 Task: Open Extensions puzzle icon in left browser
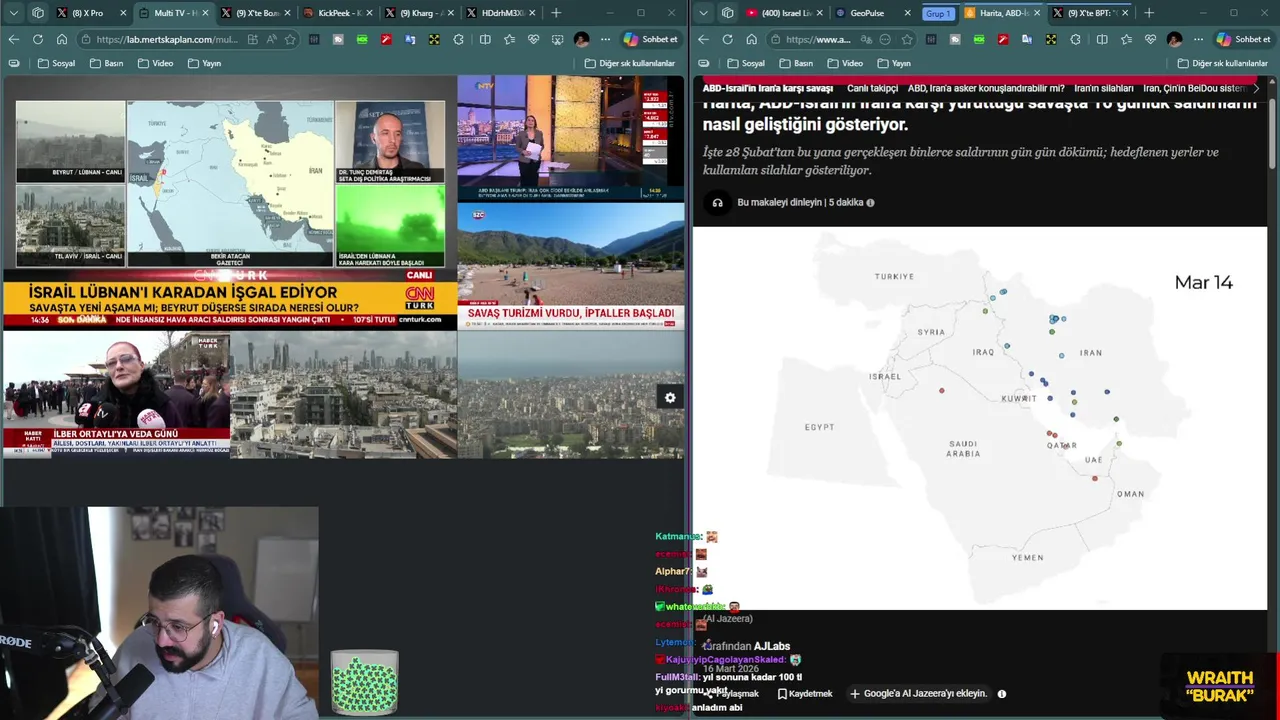tap(459, 39)
